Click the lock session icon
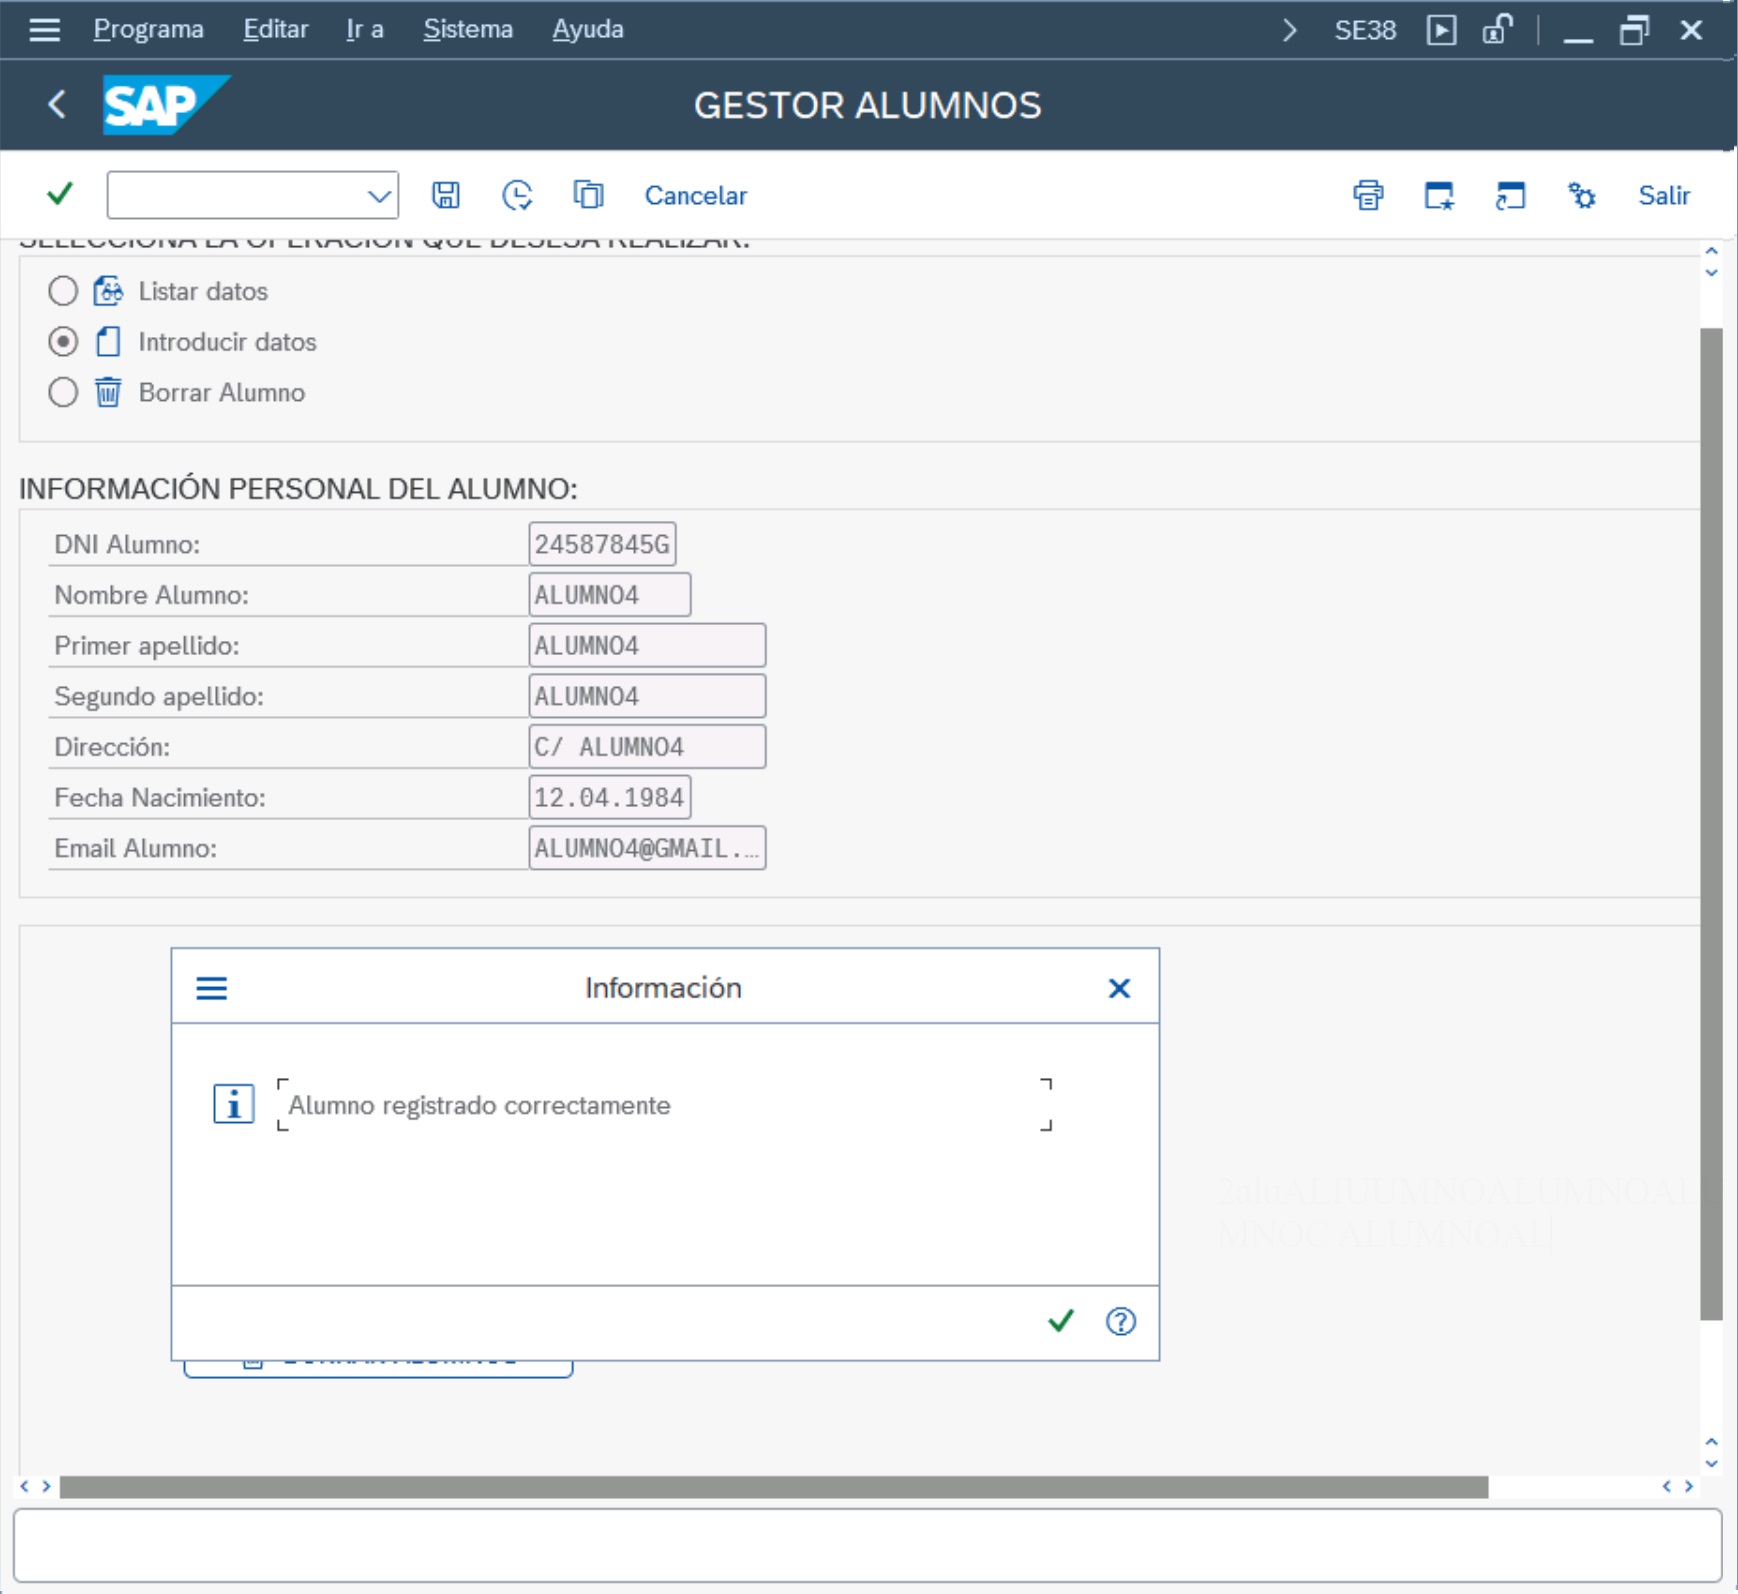This screenshot has width=1738, height=1594. (1497, 30)
